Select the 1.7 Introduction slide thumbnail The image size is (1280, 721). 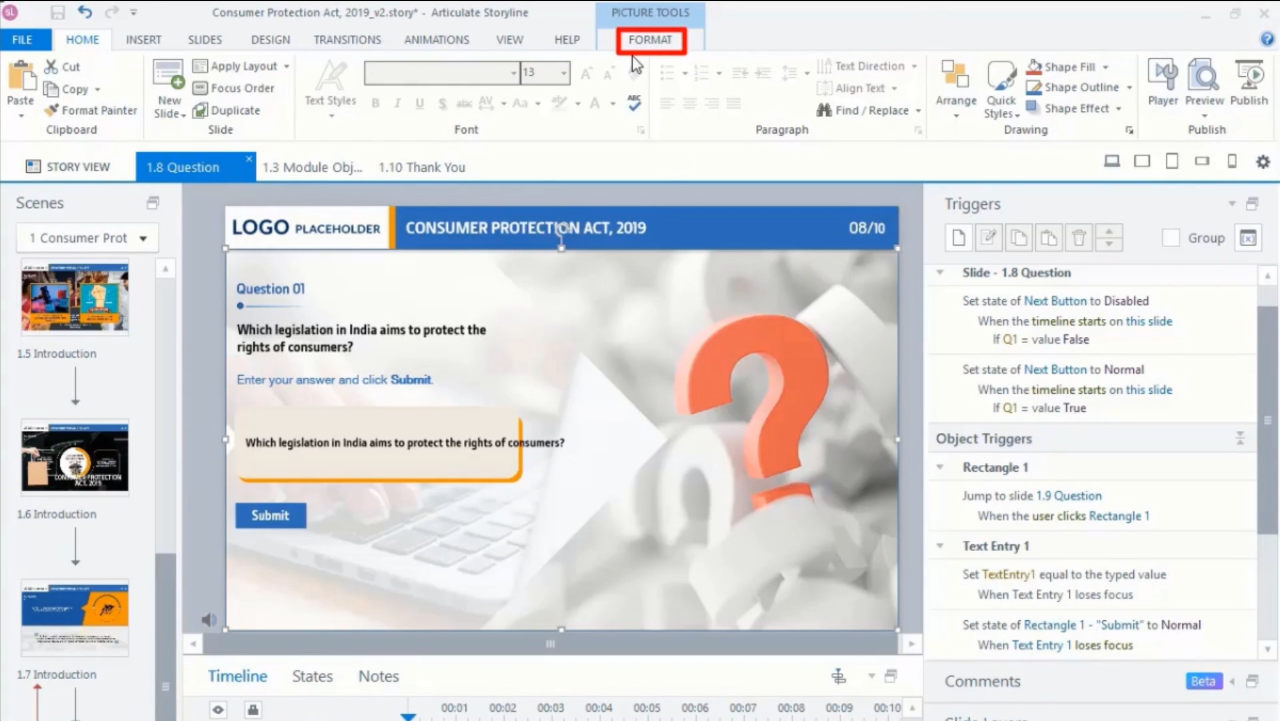point(75,617)
